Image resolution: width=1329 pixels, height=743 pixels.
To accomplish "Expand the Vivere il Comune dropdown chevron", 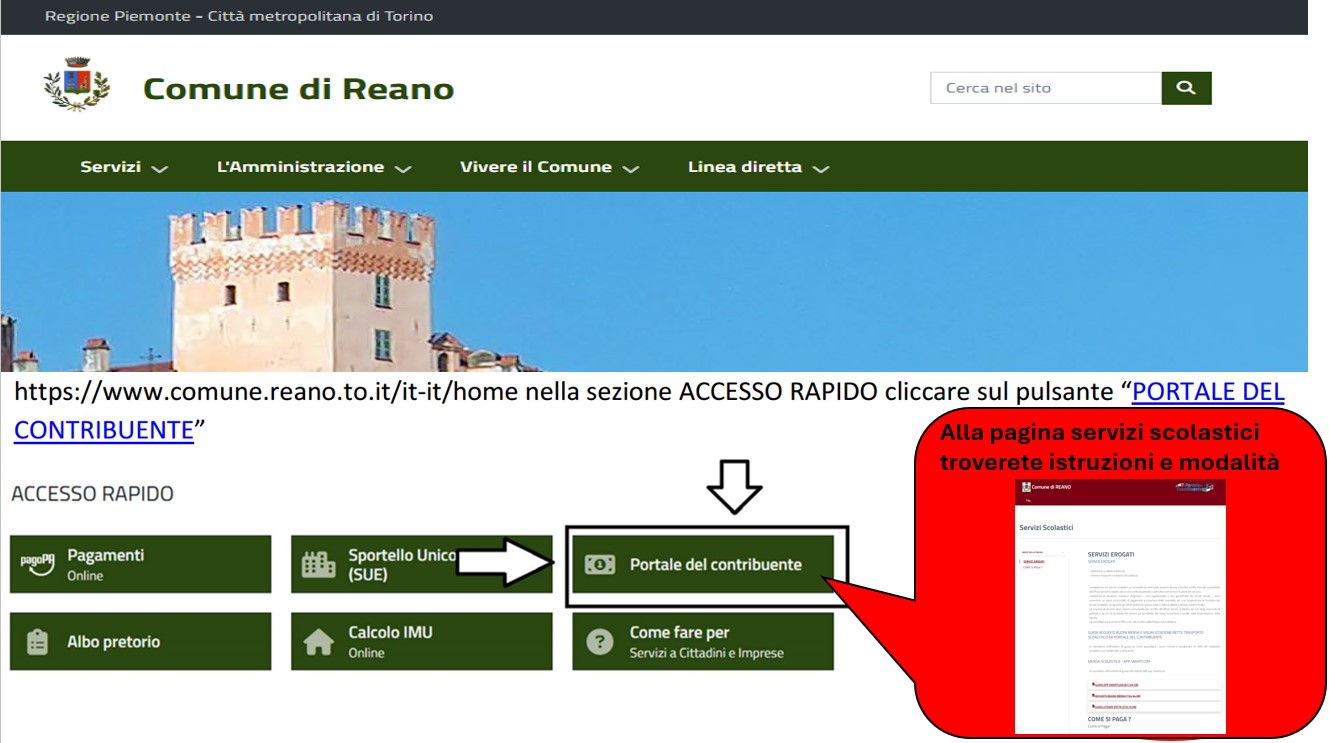I will coord(630,169).
